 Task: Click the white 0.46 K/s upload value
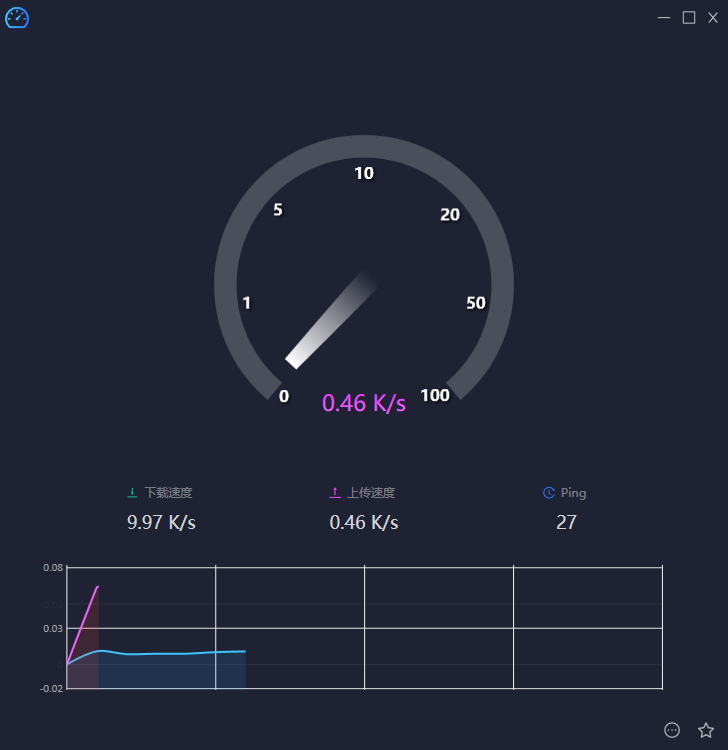coord(364,522)
